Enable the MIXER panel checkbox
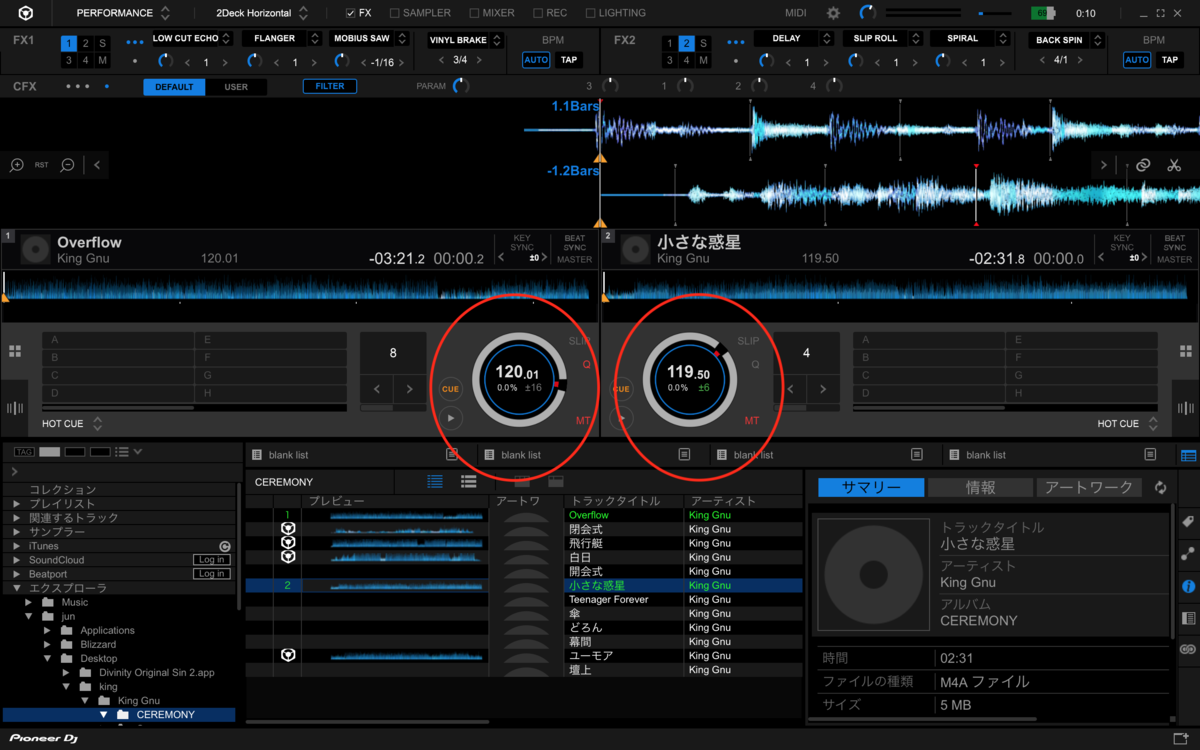 pyautogui.click(x=473, y=13)
